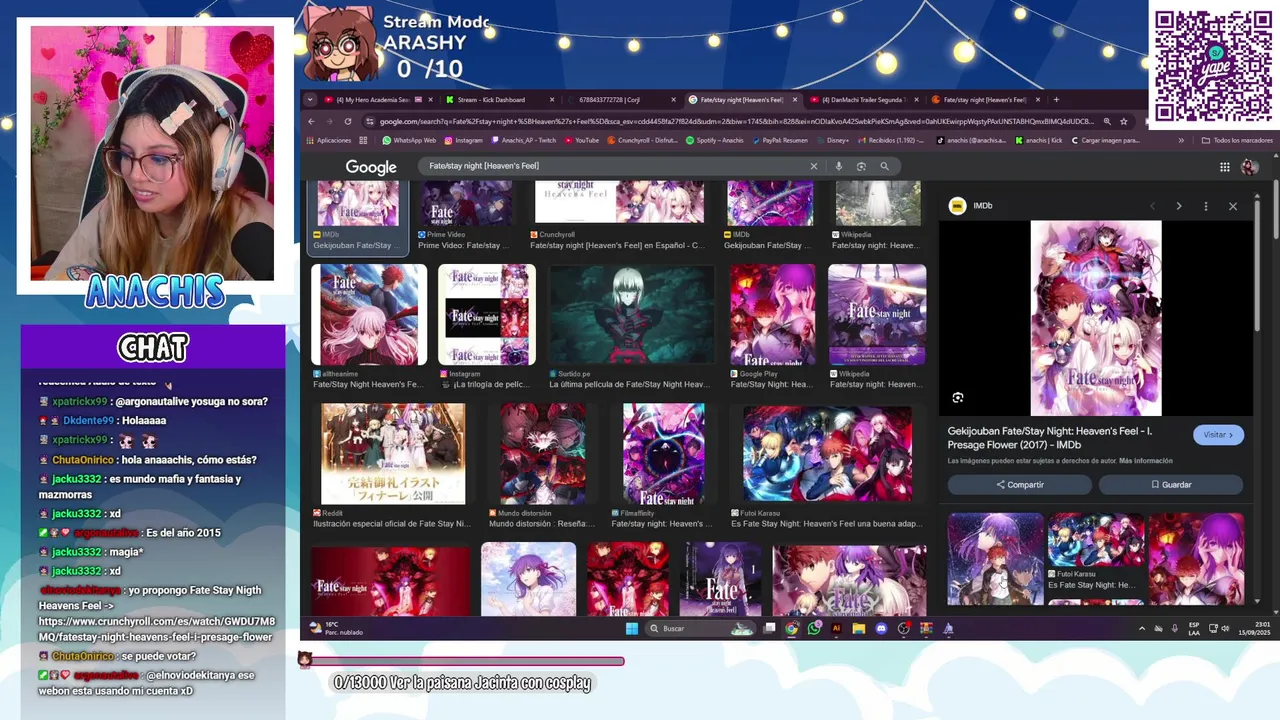Switch to the last Fate/stay night tab
Screen dimensions: 1280x720
[x=985, y=99]
